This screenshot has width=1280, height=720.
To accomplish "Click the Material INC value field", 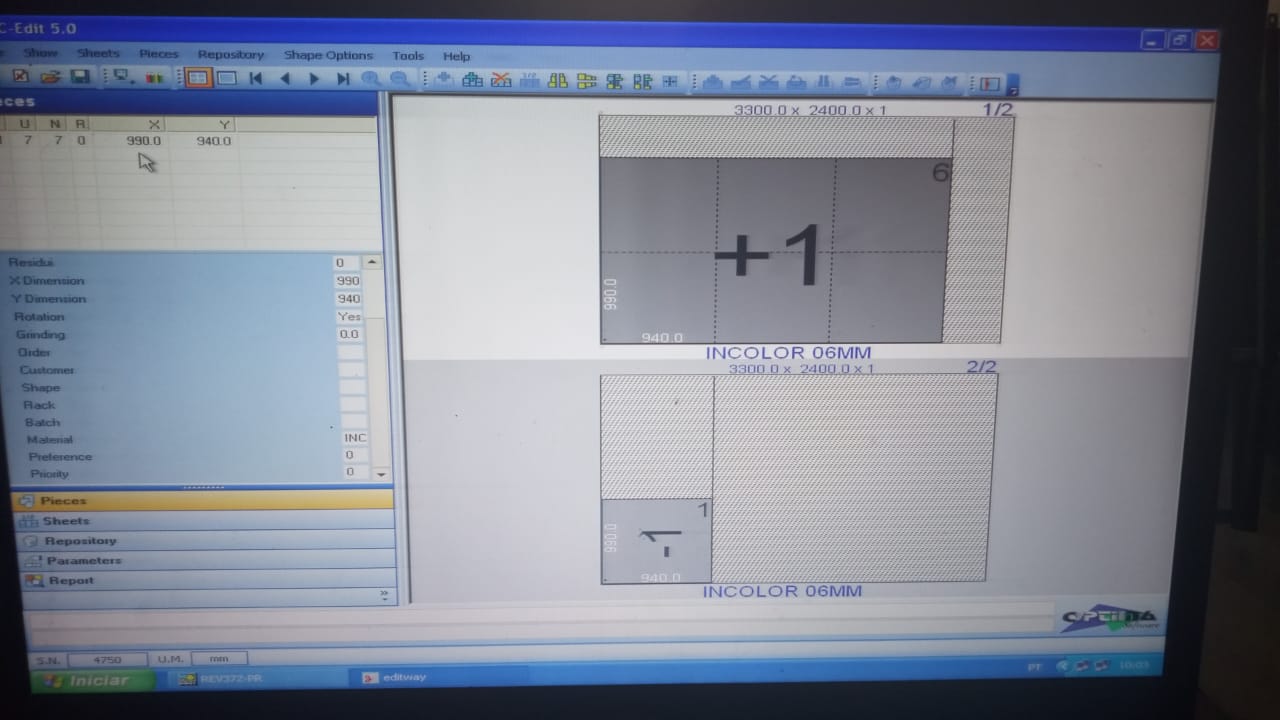I will tap(355, 438).
